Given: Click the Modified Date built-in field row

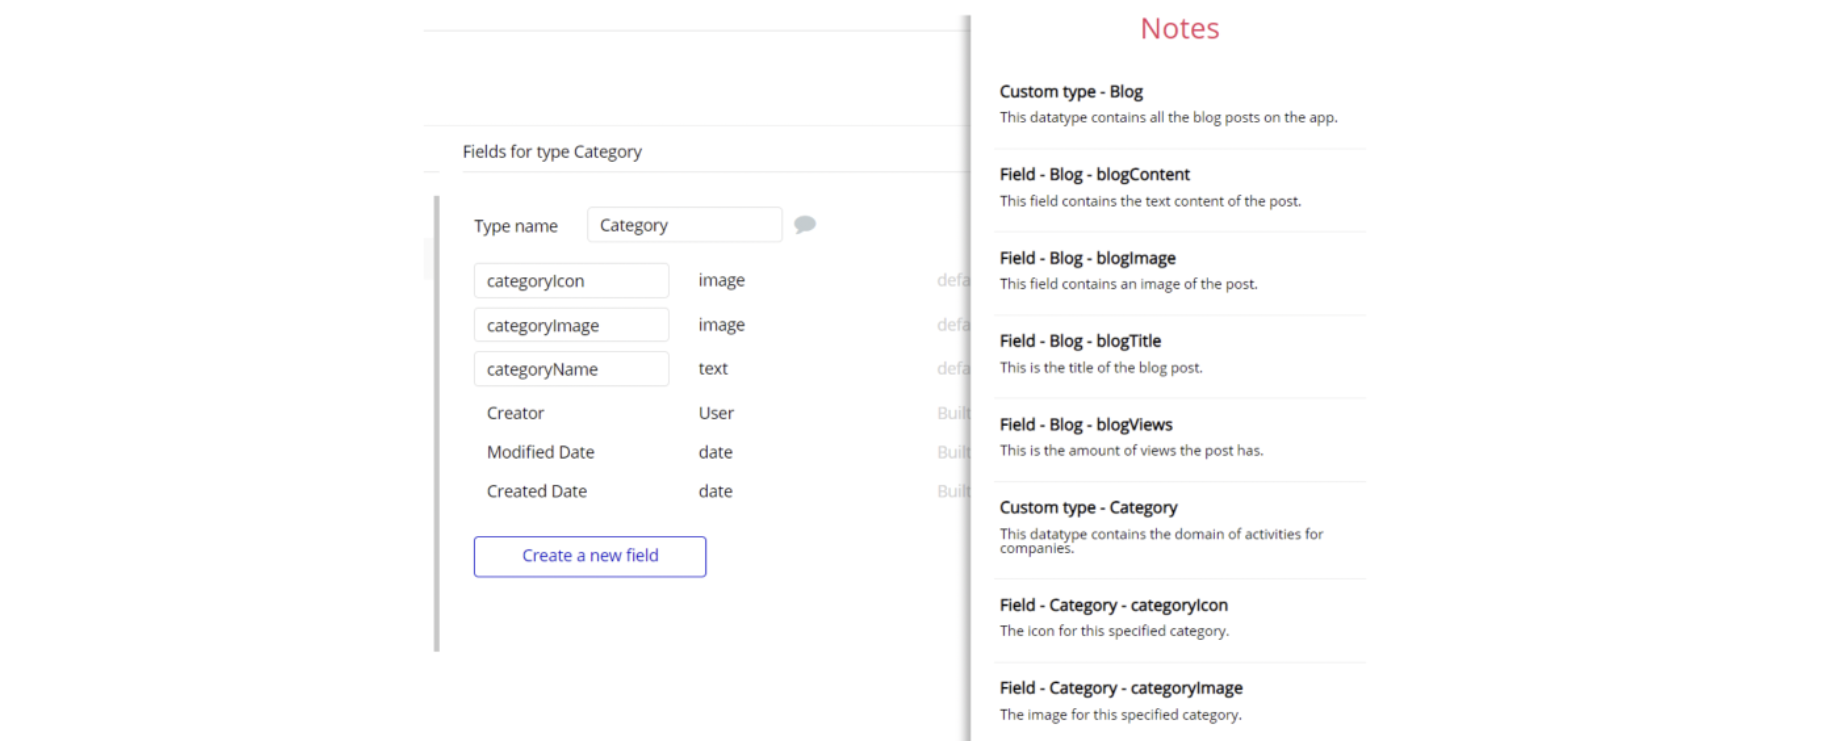Looking at the screenshot, I should [x=540, y=452].
